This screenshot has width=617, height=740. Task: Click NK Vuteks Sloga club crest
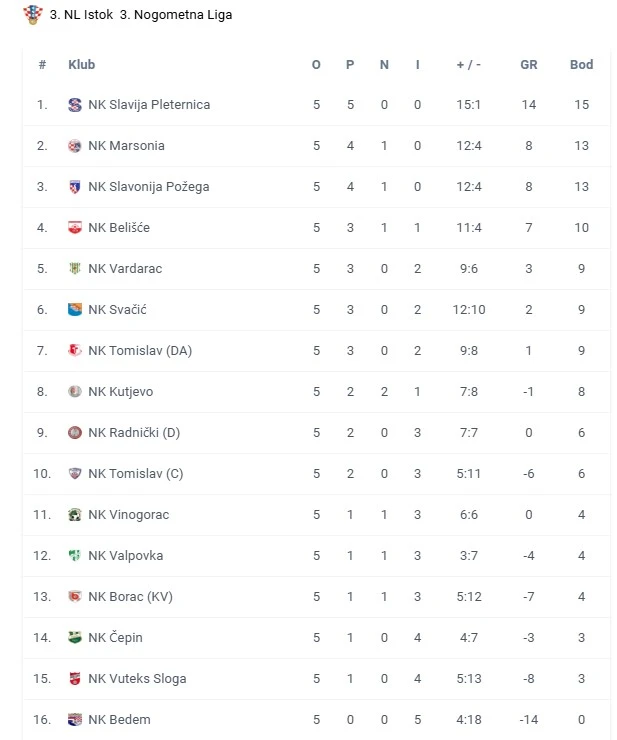(x=75, y=679)
